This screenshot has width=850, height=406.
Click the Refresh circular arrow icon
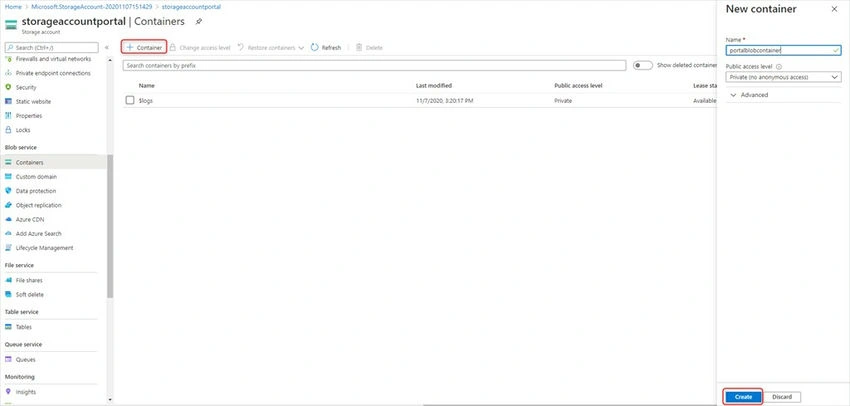(314, 48)
